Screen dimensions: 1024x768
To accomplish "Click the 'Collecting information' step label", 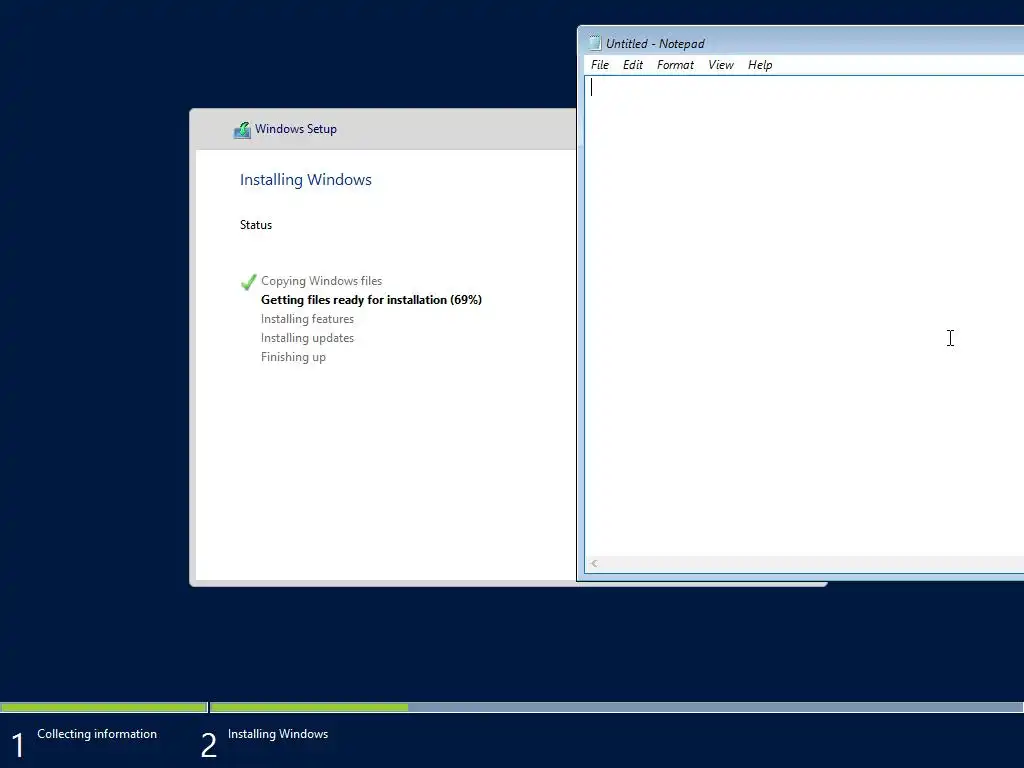I will click(97, 734).
